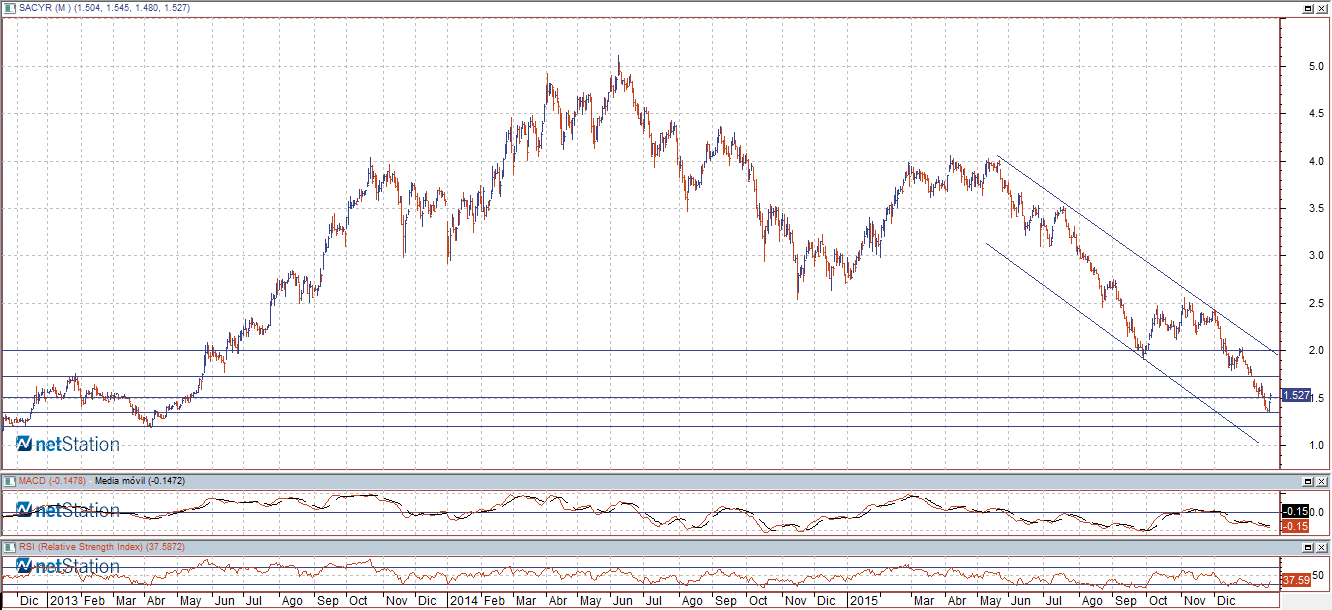Click the 37.59 RSI value tag
This screenshot has height=610, width=1332.
point(1296,580)
